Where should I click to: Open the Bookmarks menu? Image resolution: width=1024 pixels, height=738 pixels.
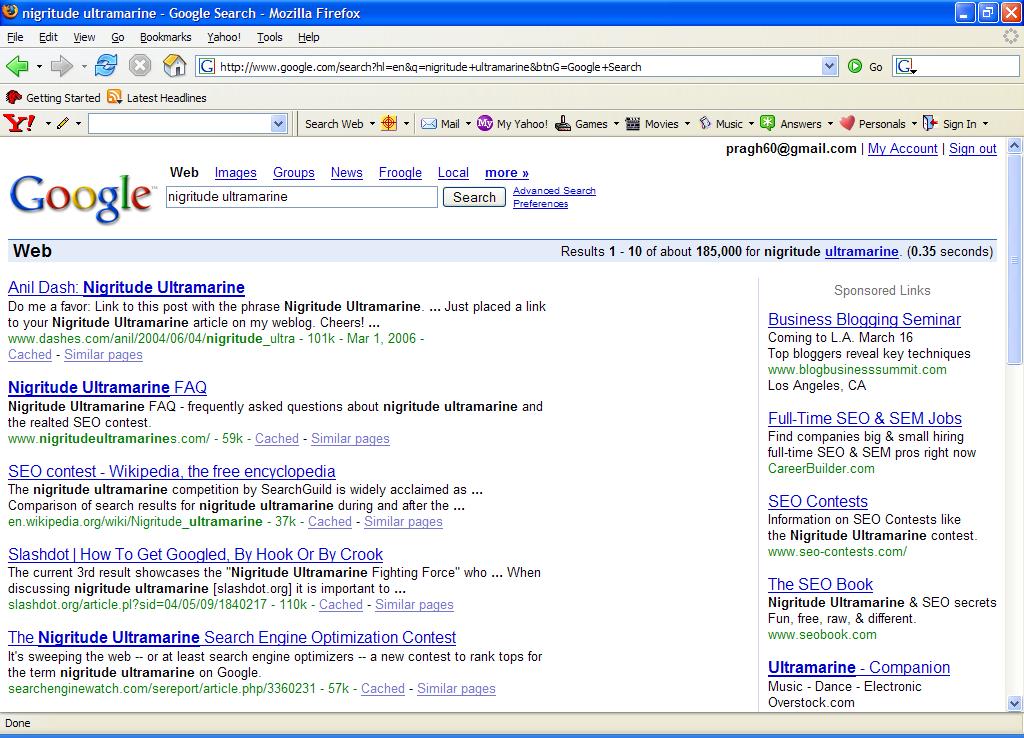[x=166, y=37]
